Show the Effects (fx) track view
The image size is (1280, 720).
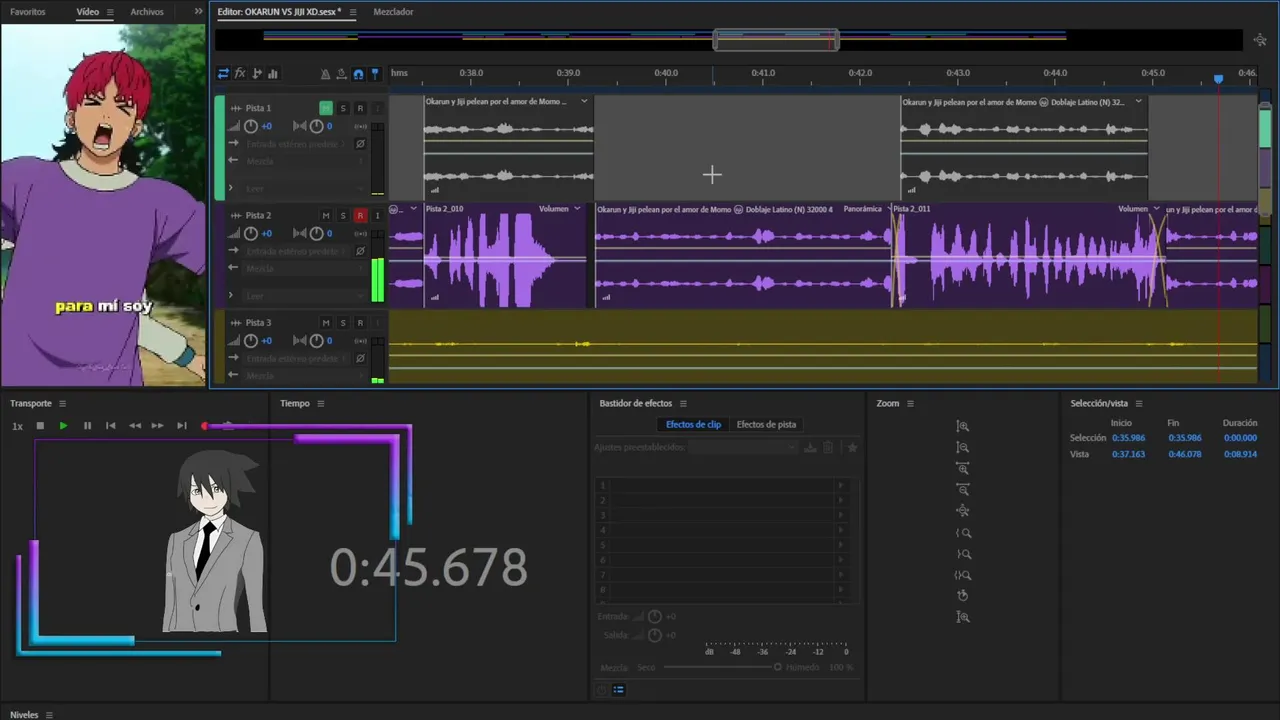pyautogui.click(x=240, y=73)
